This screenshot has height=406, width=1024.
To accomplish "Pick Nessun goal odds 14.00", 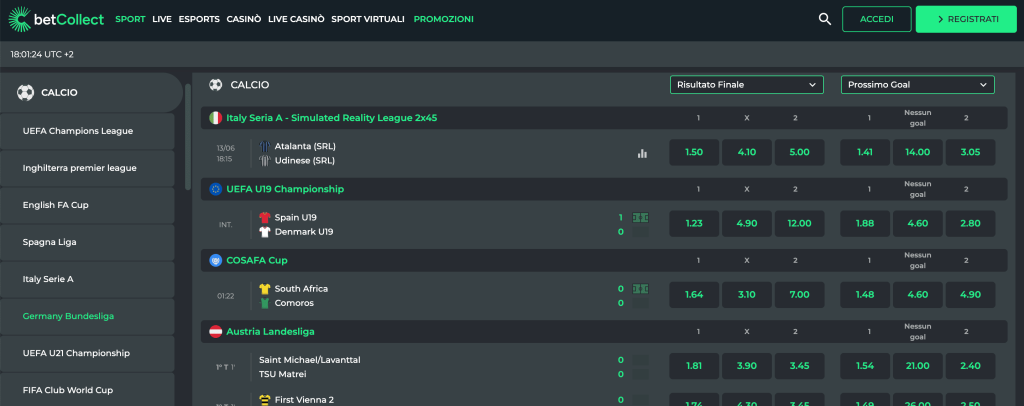I will tap(918, 152).
